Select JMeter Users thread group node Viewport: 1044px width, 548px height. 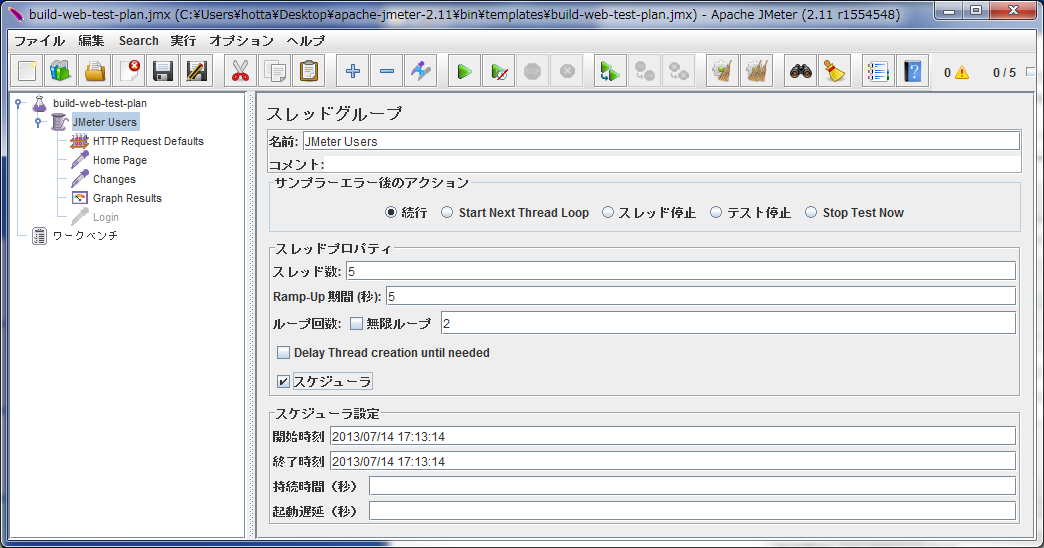pyautogui.click(x=105, y=122)
